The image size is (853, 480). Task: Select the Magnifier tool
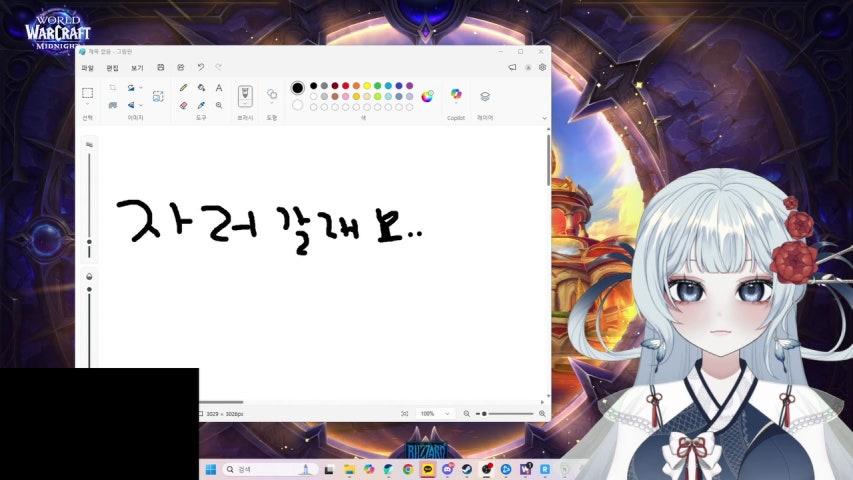coord(219,105)
